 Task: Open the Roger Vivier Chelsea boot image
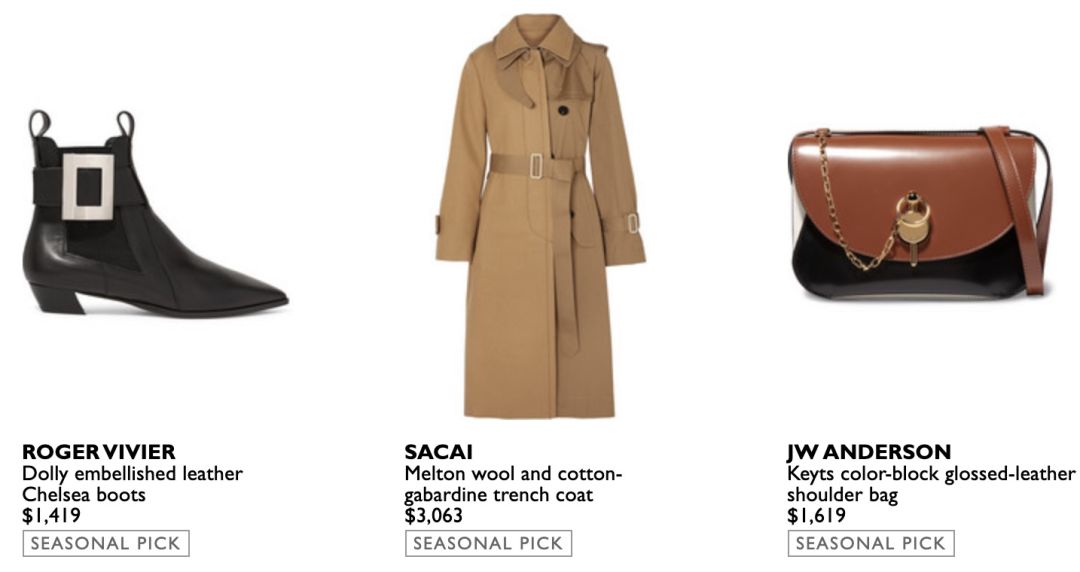coord(155,214)
